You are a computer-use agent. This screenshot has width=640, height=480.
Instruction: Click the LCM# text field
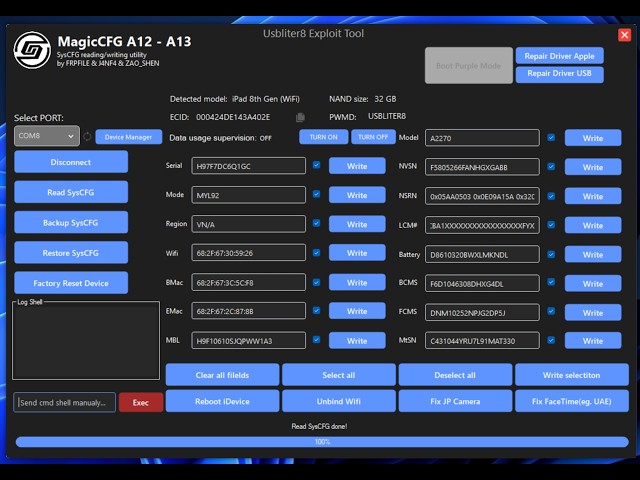(482, 225)
